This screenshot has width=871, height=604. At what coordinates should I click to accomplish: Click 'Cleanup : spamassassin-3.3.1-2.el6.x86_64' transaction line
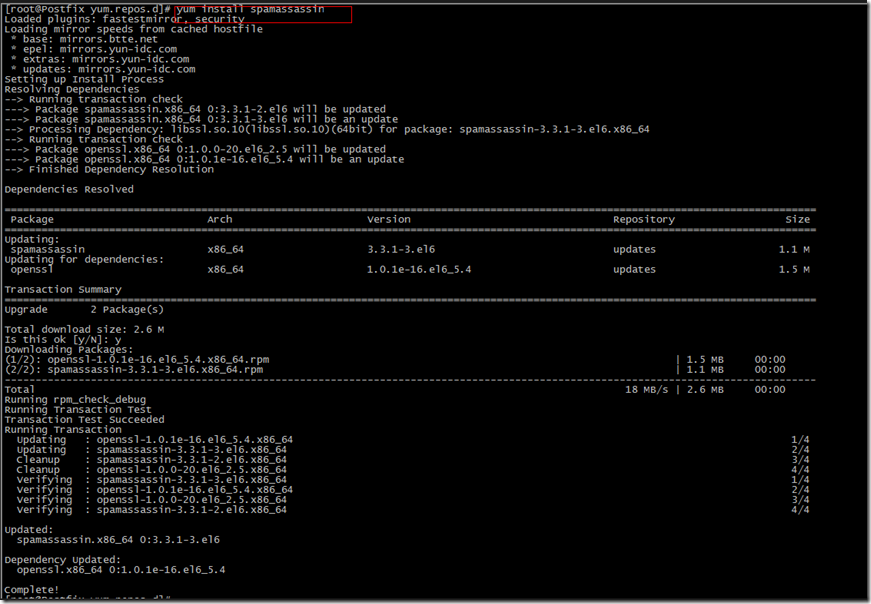(152, 459)
